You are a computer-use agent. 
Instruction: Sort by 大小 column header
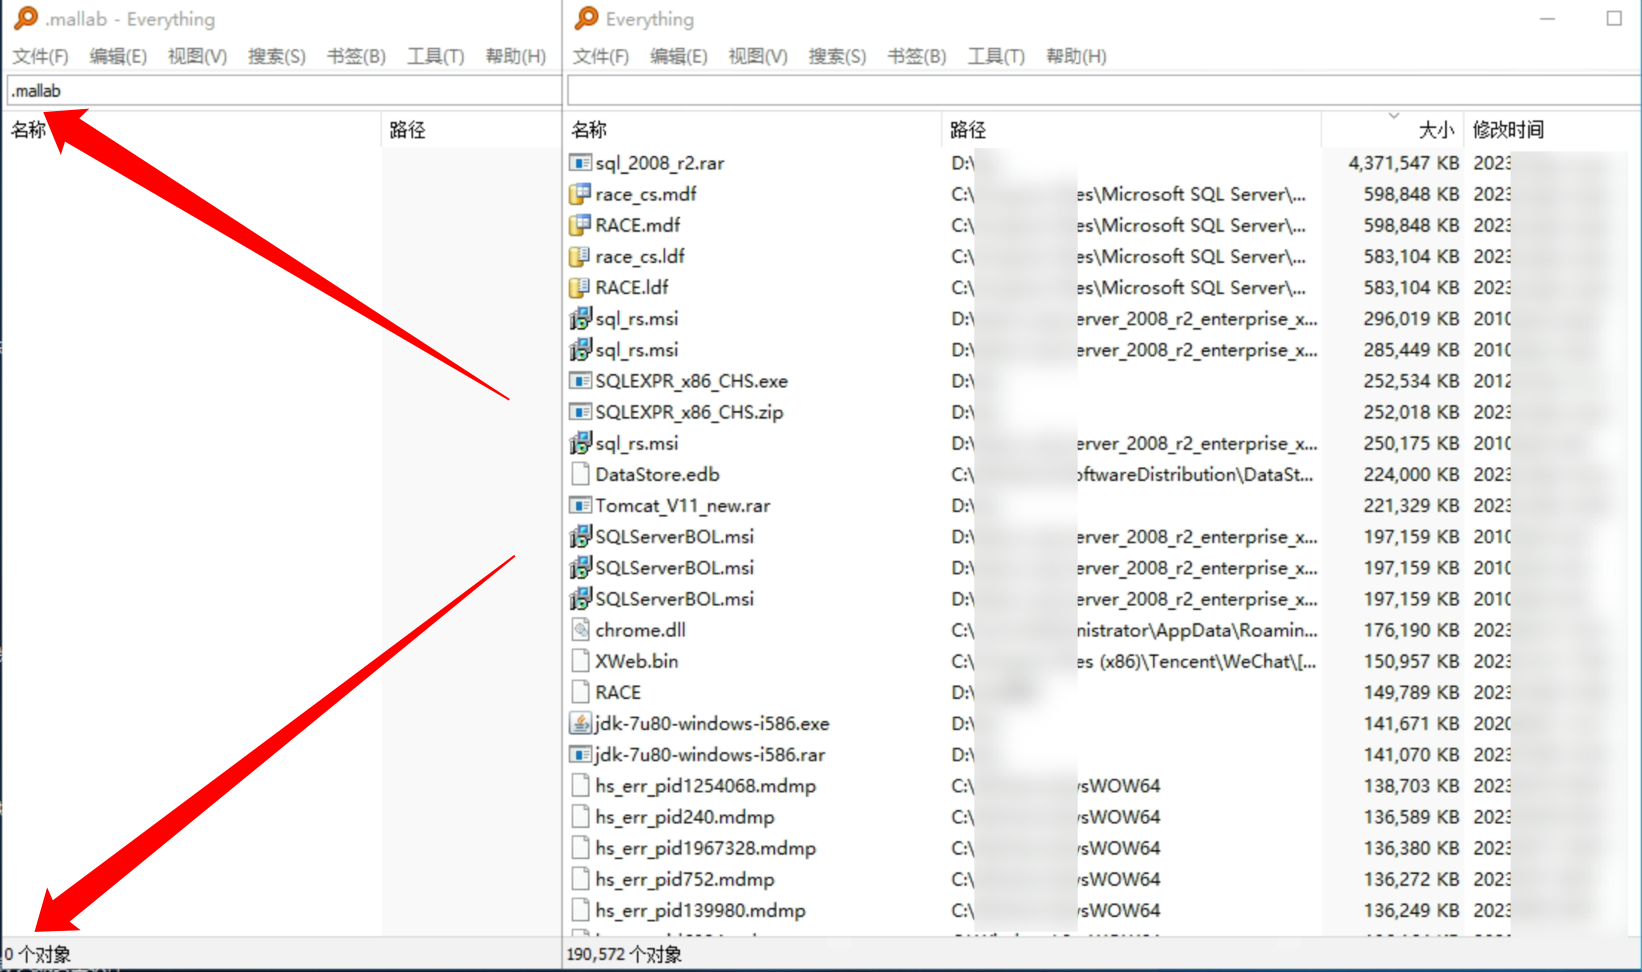(x=1392, y=129)
